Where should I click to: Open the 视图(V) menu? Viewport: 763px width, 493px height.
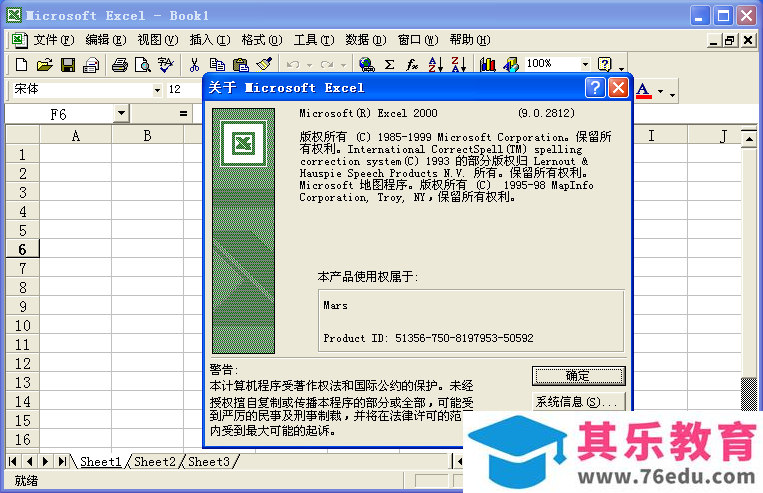158,40
